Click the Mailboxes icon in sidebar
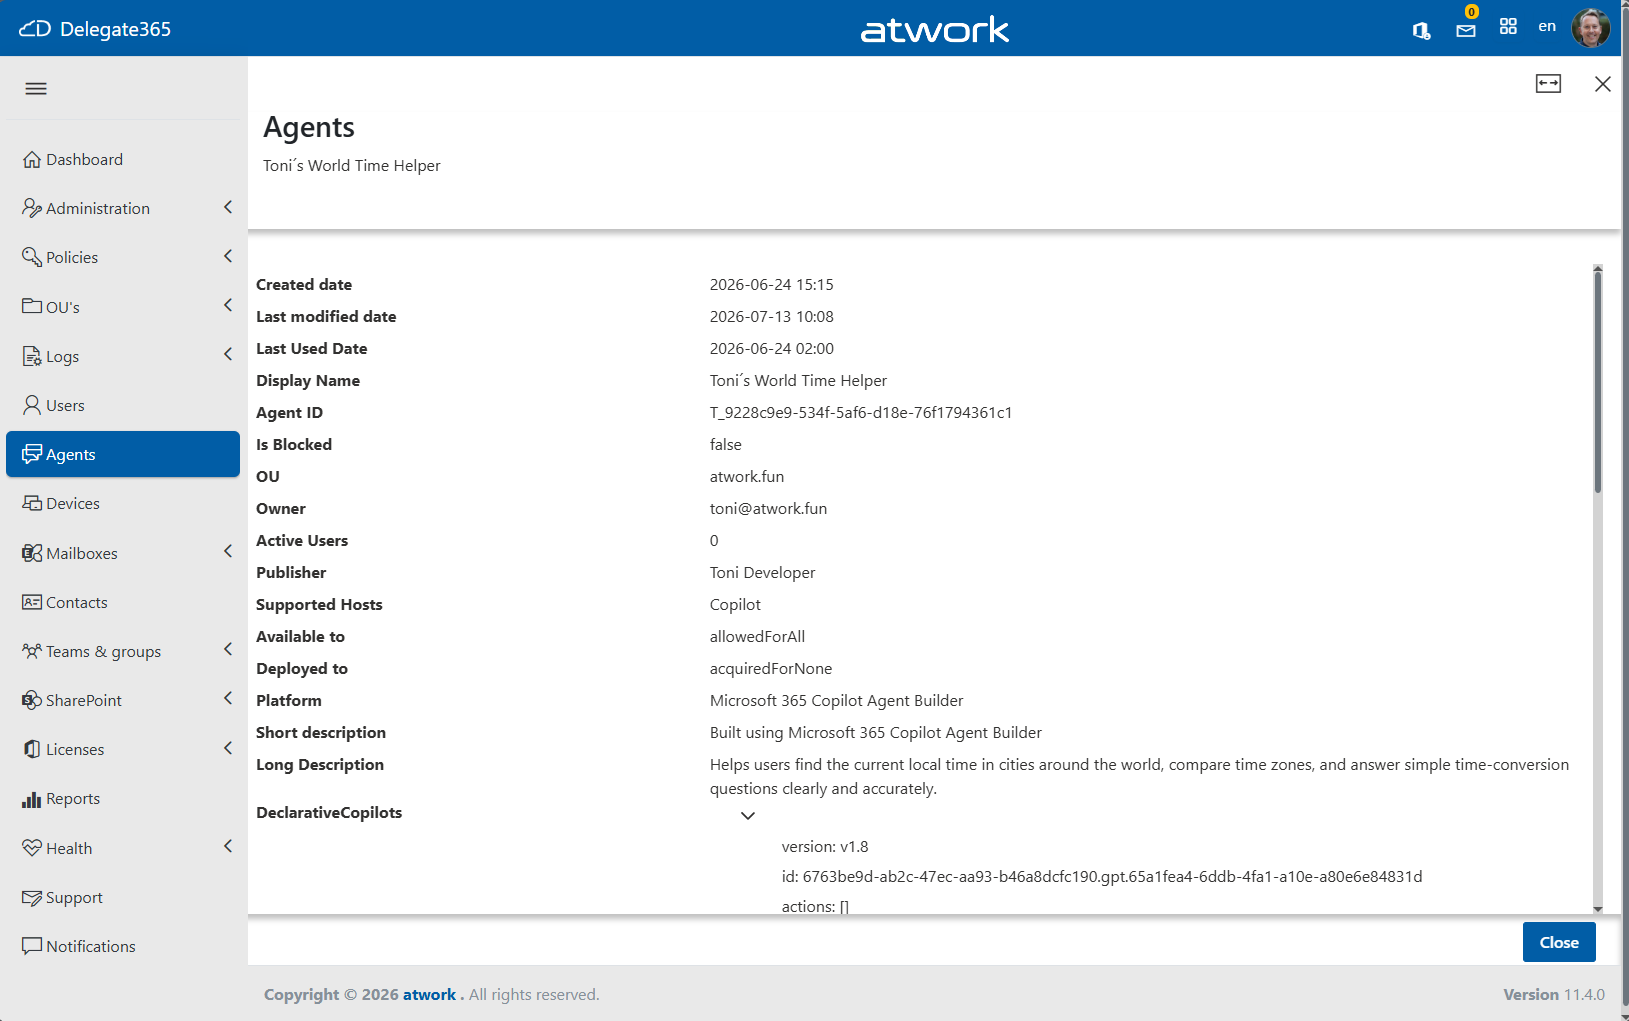 (x=32, y=553)
